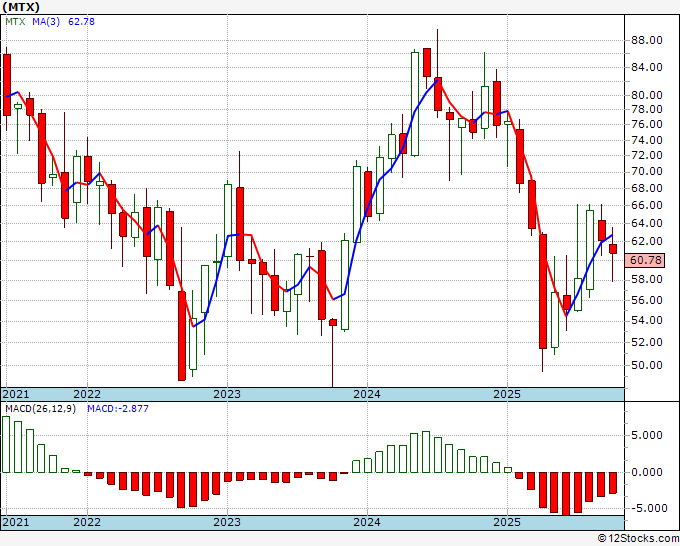Click the (MTX) chart title
680x546 pixels.
pos(21,7)
